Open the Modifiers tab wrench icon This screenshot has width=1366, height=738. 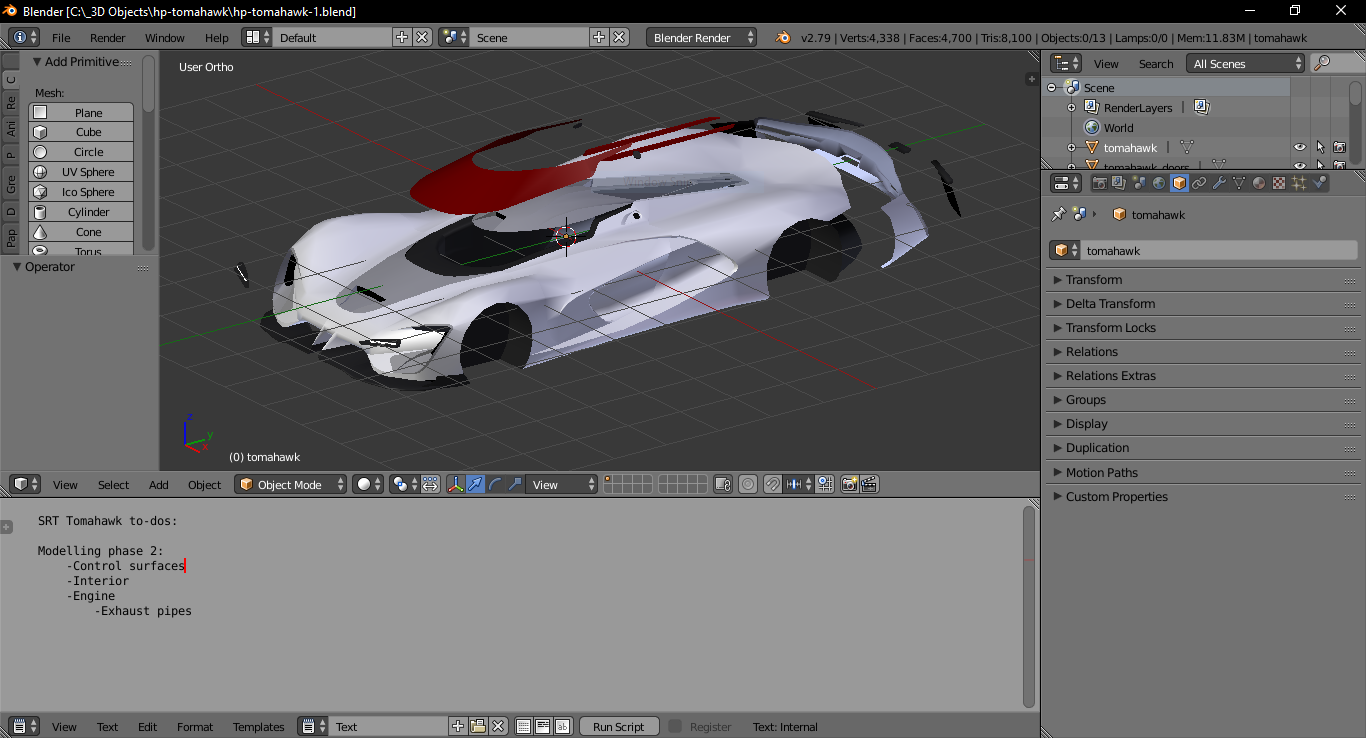coord(1219,183)
